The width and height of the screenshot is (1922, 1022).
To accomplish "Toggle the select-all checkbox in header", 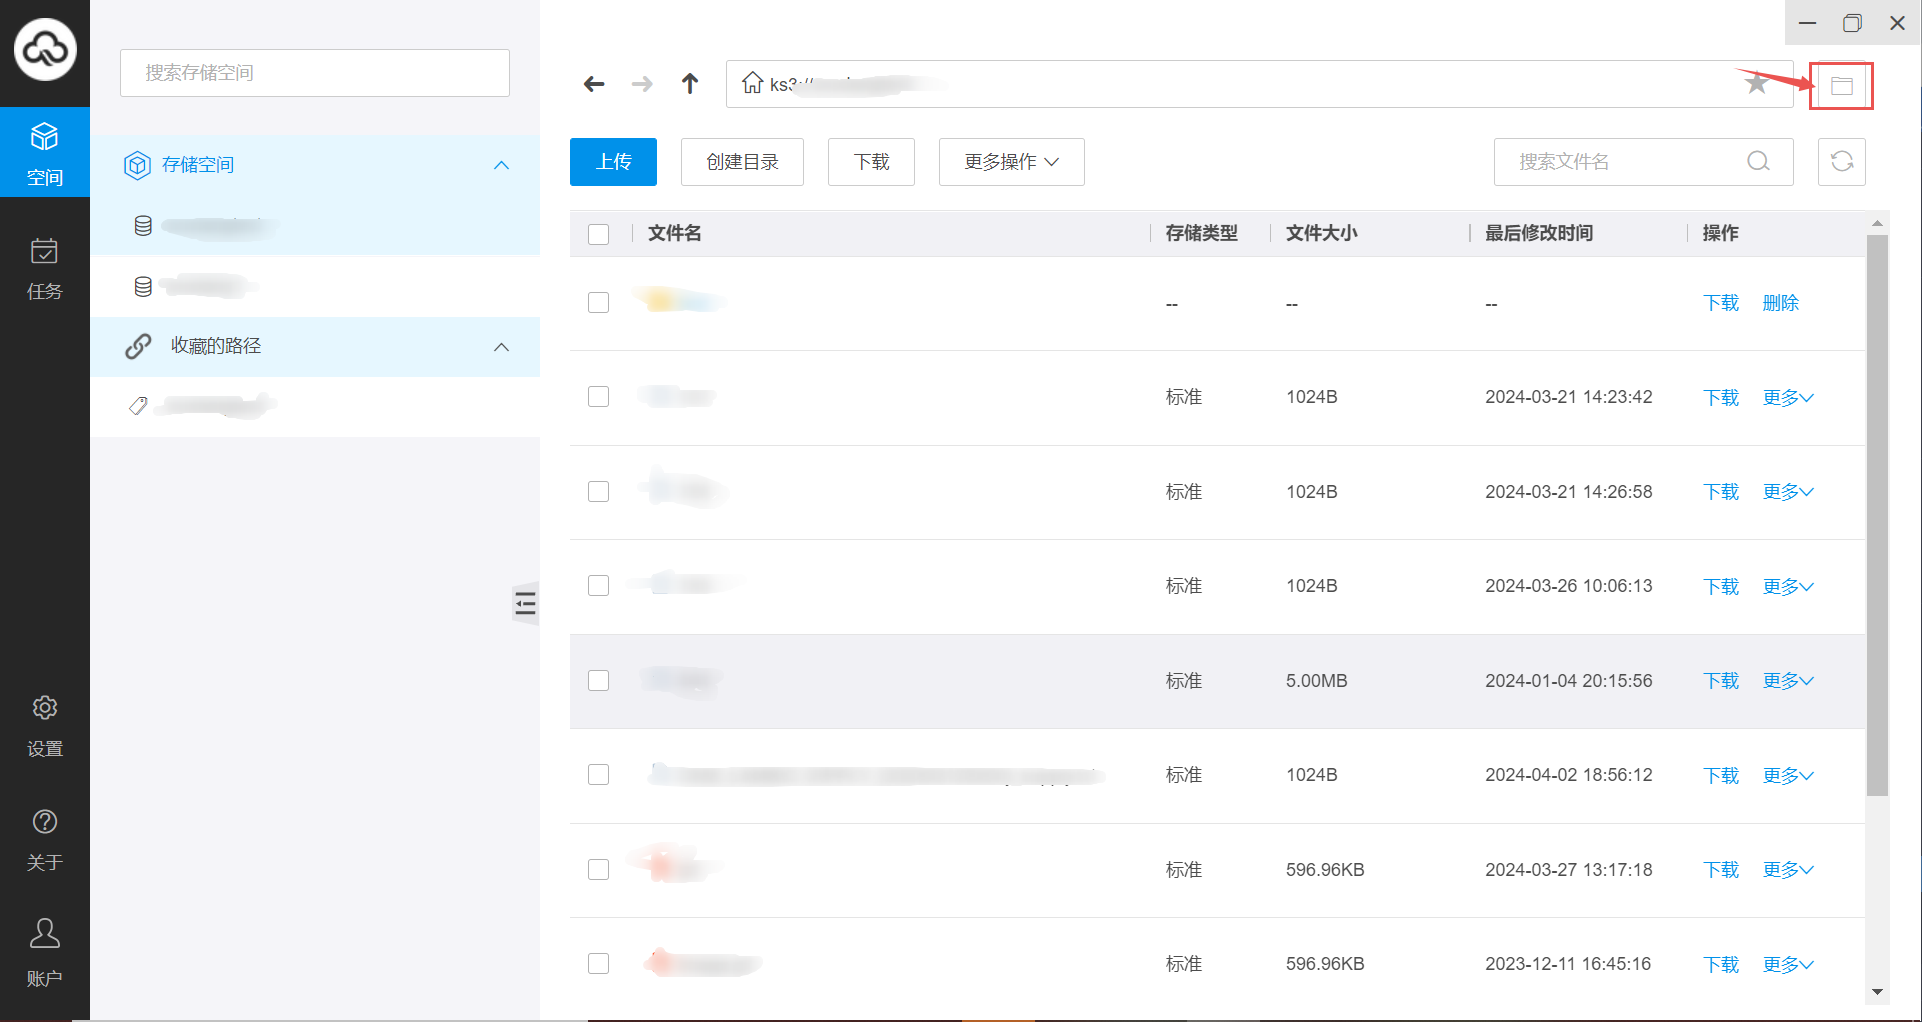I will (x=599, y=234).
